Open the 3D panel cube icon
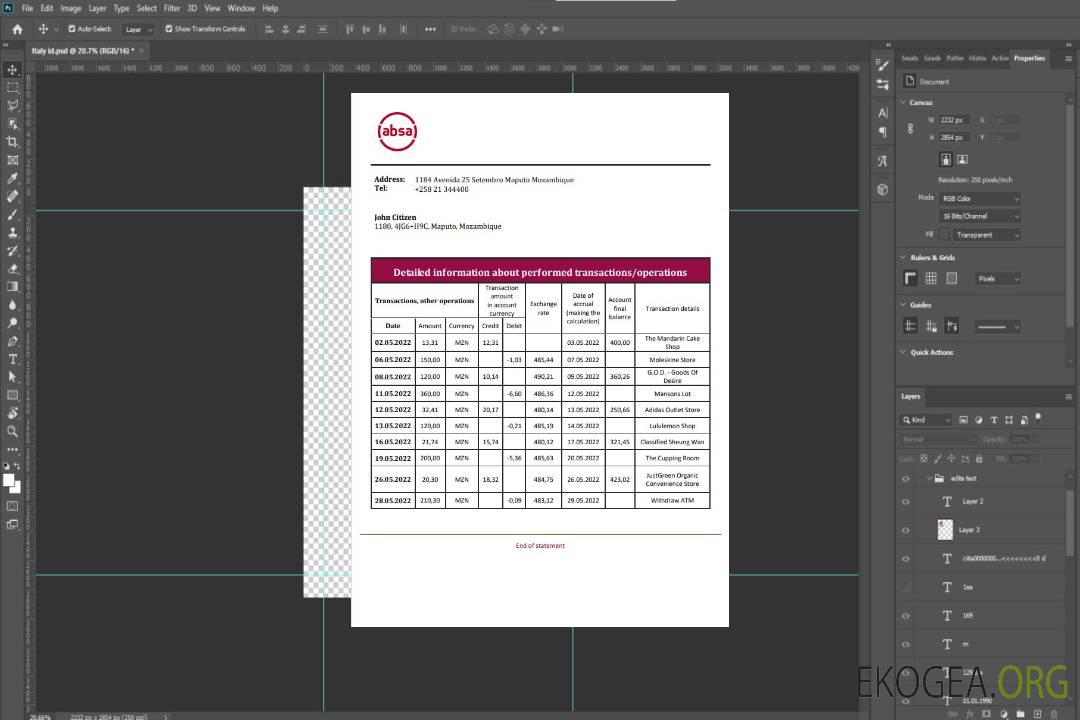The width and height of the screenshot is (1080, 720). pyautogui.click(x=882, y=189)
